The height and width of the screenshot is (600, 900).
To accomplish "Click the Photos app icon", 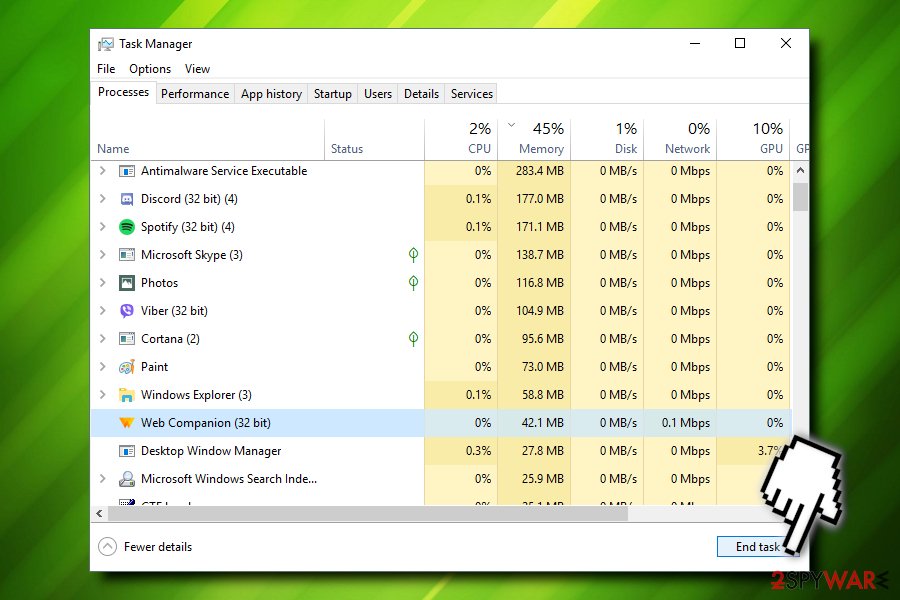I will [x=126, y=283].
